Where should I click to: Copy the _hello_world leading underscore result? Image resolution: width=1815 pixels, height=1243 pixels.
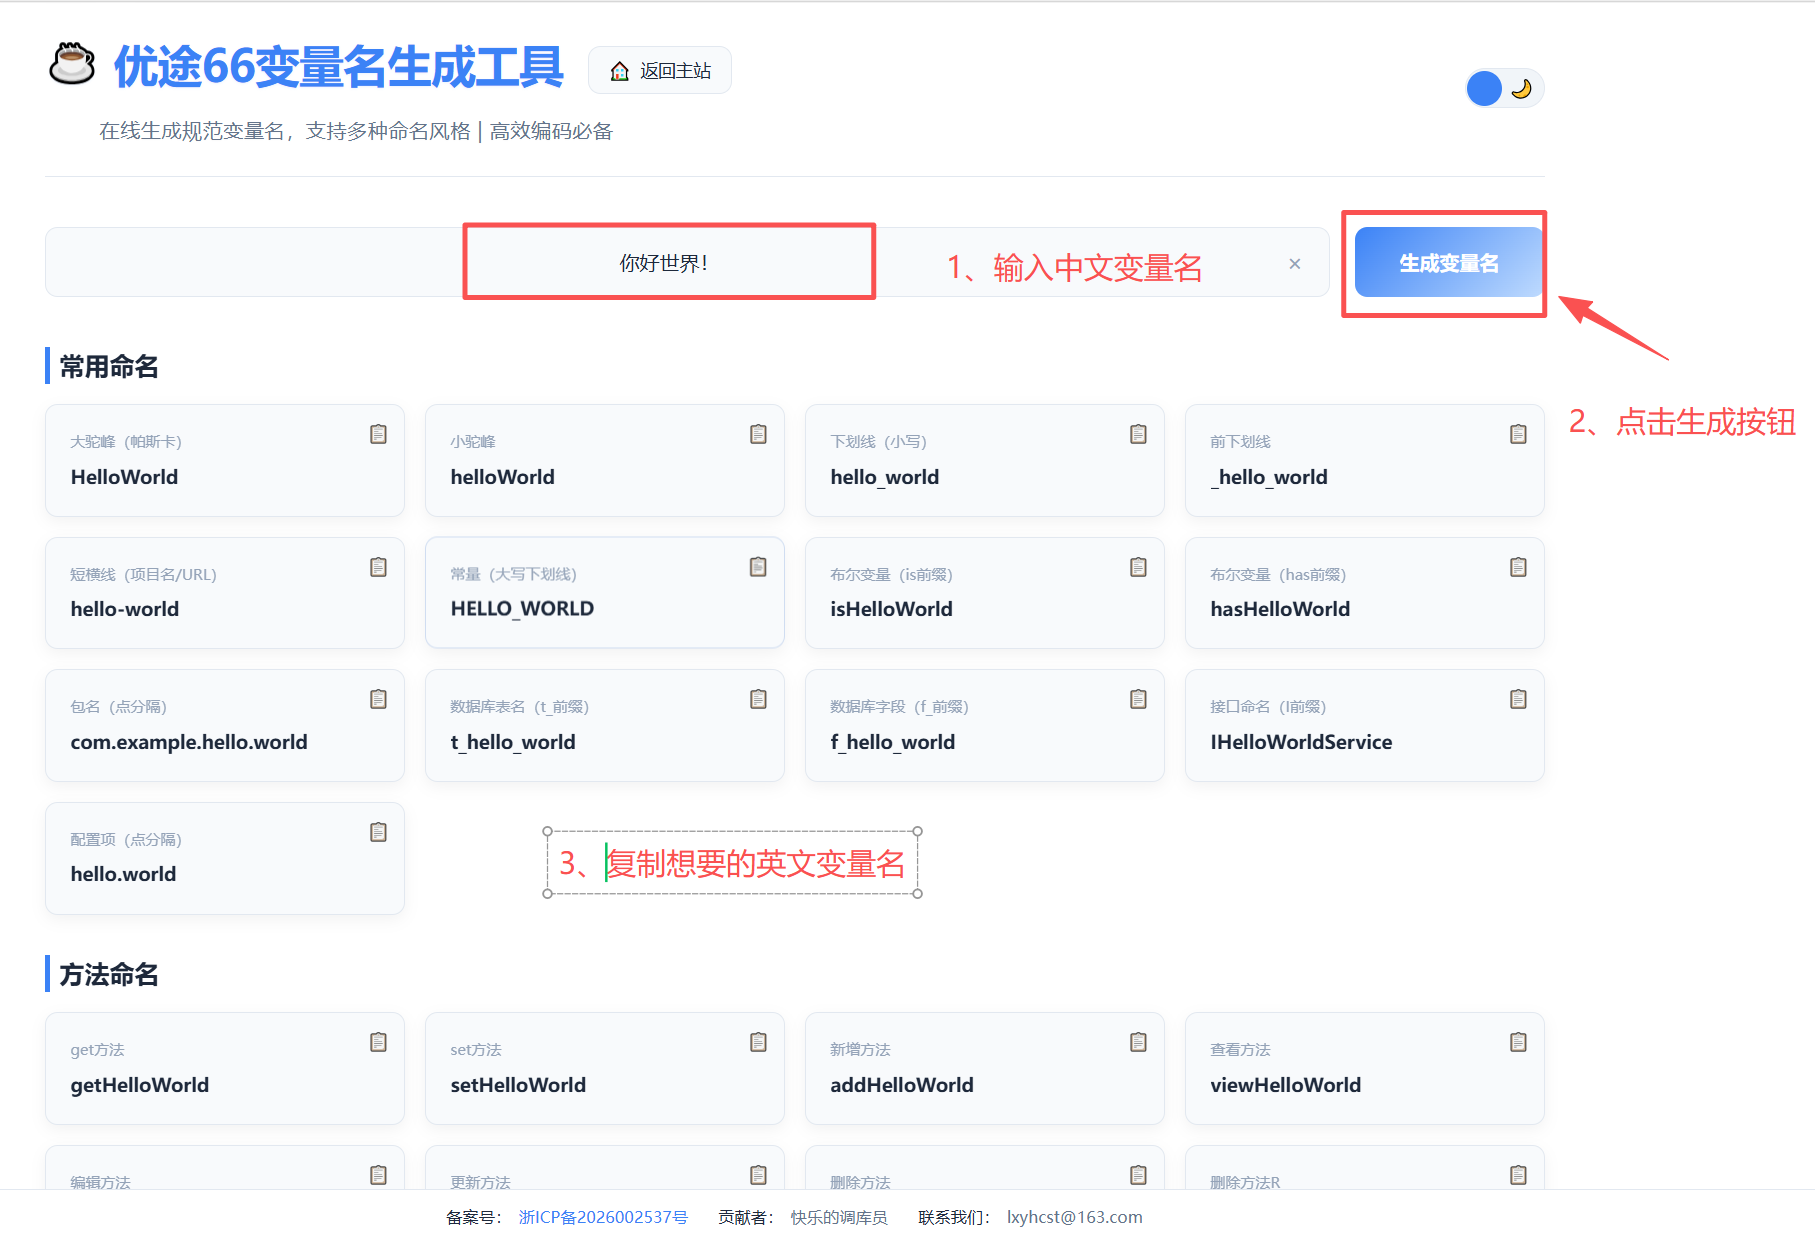click(1518, 434)
